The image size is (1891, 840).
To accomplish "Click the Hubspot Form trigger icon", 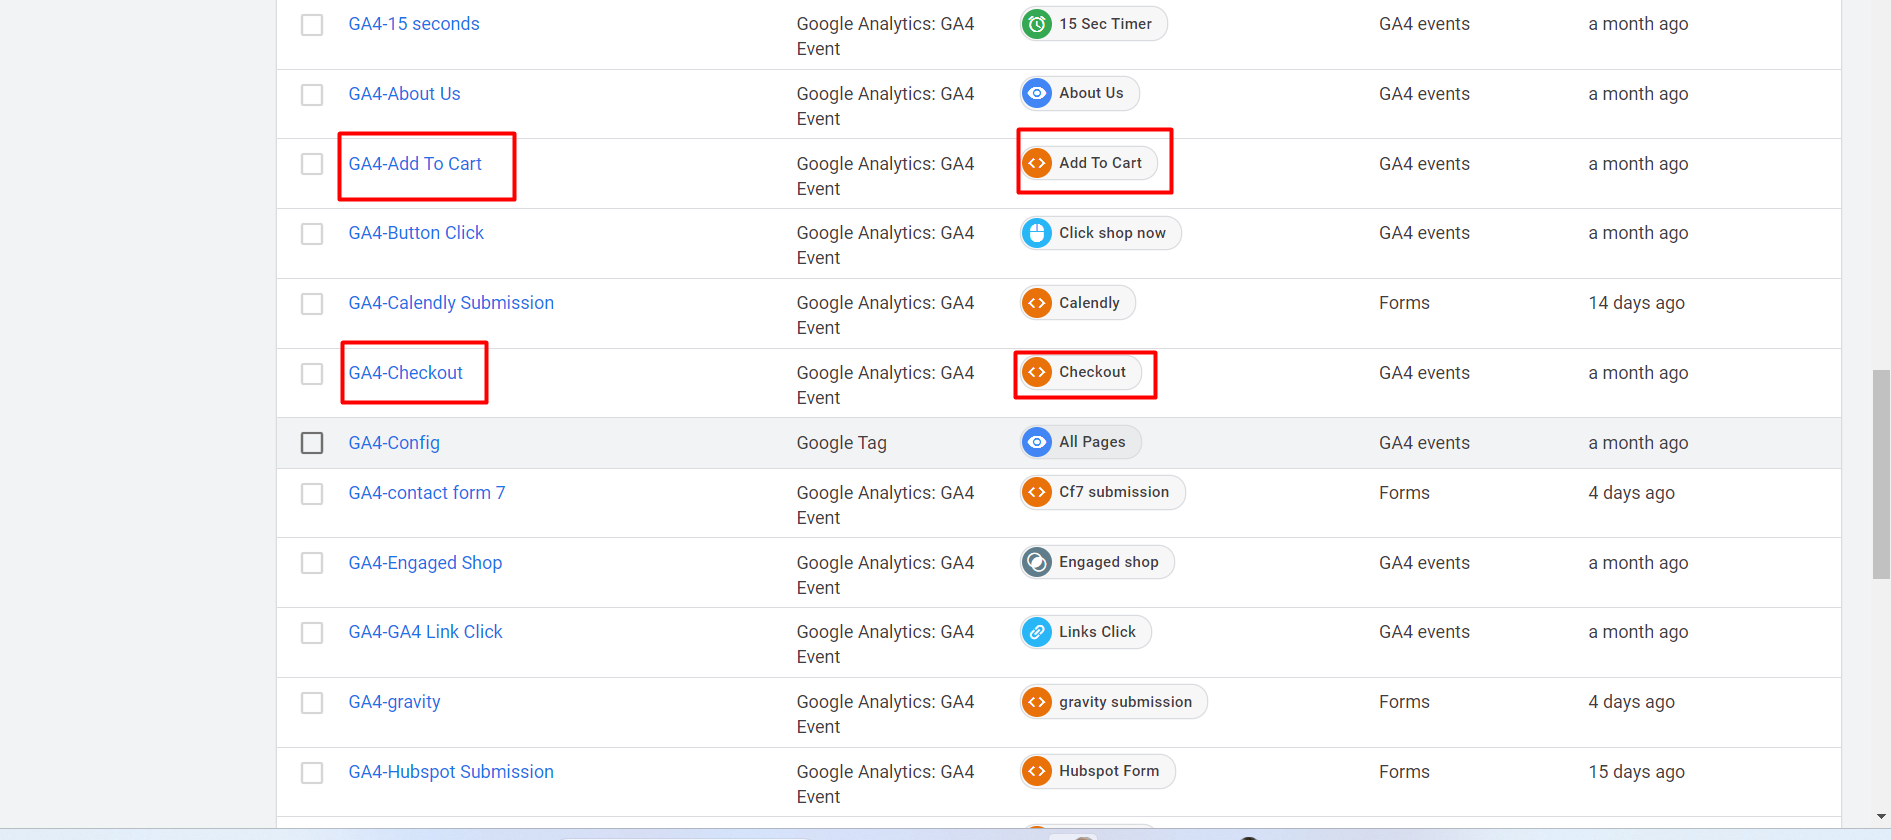I will (x=1037, y=771).
